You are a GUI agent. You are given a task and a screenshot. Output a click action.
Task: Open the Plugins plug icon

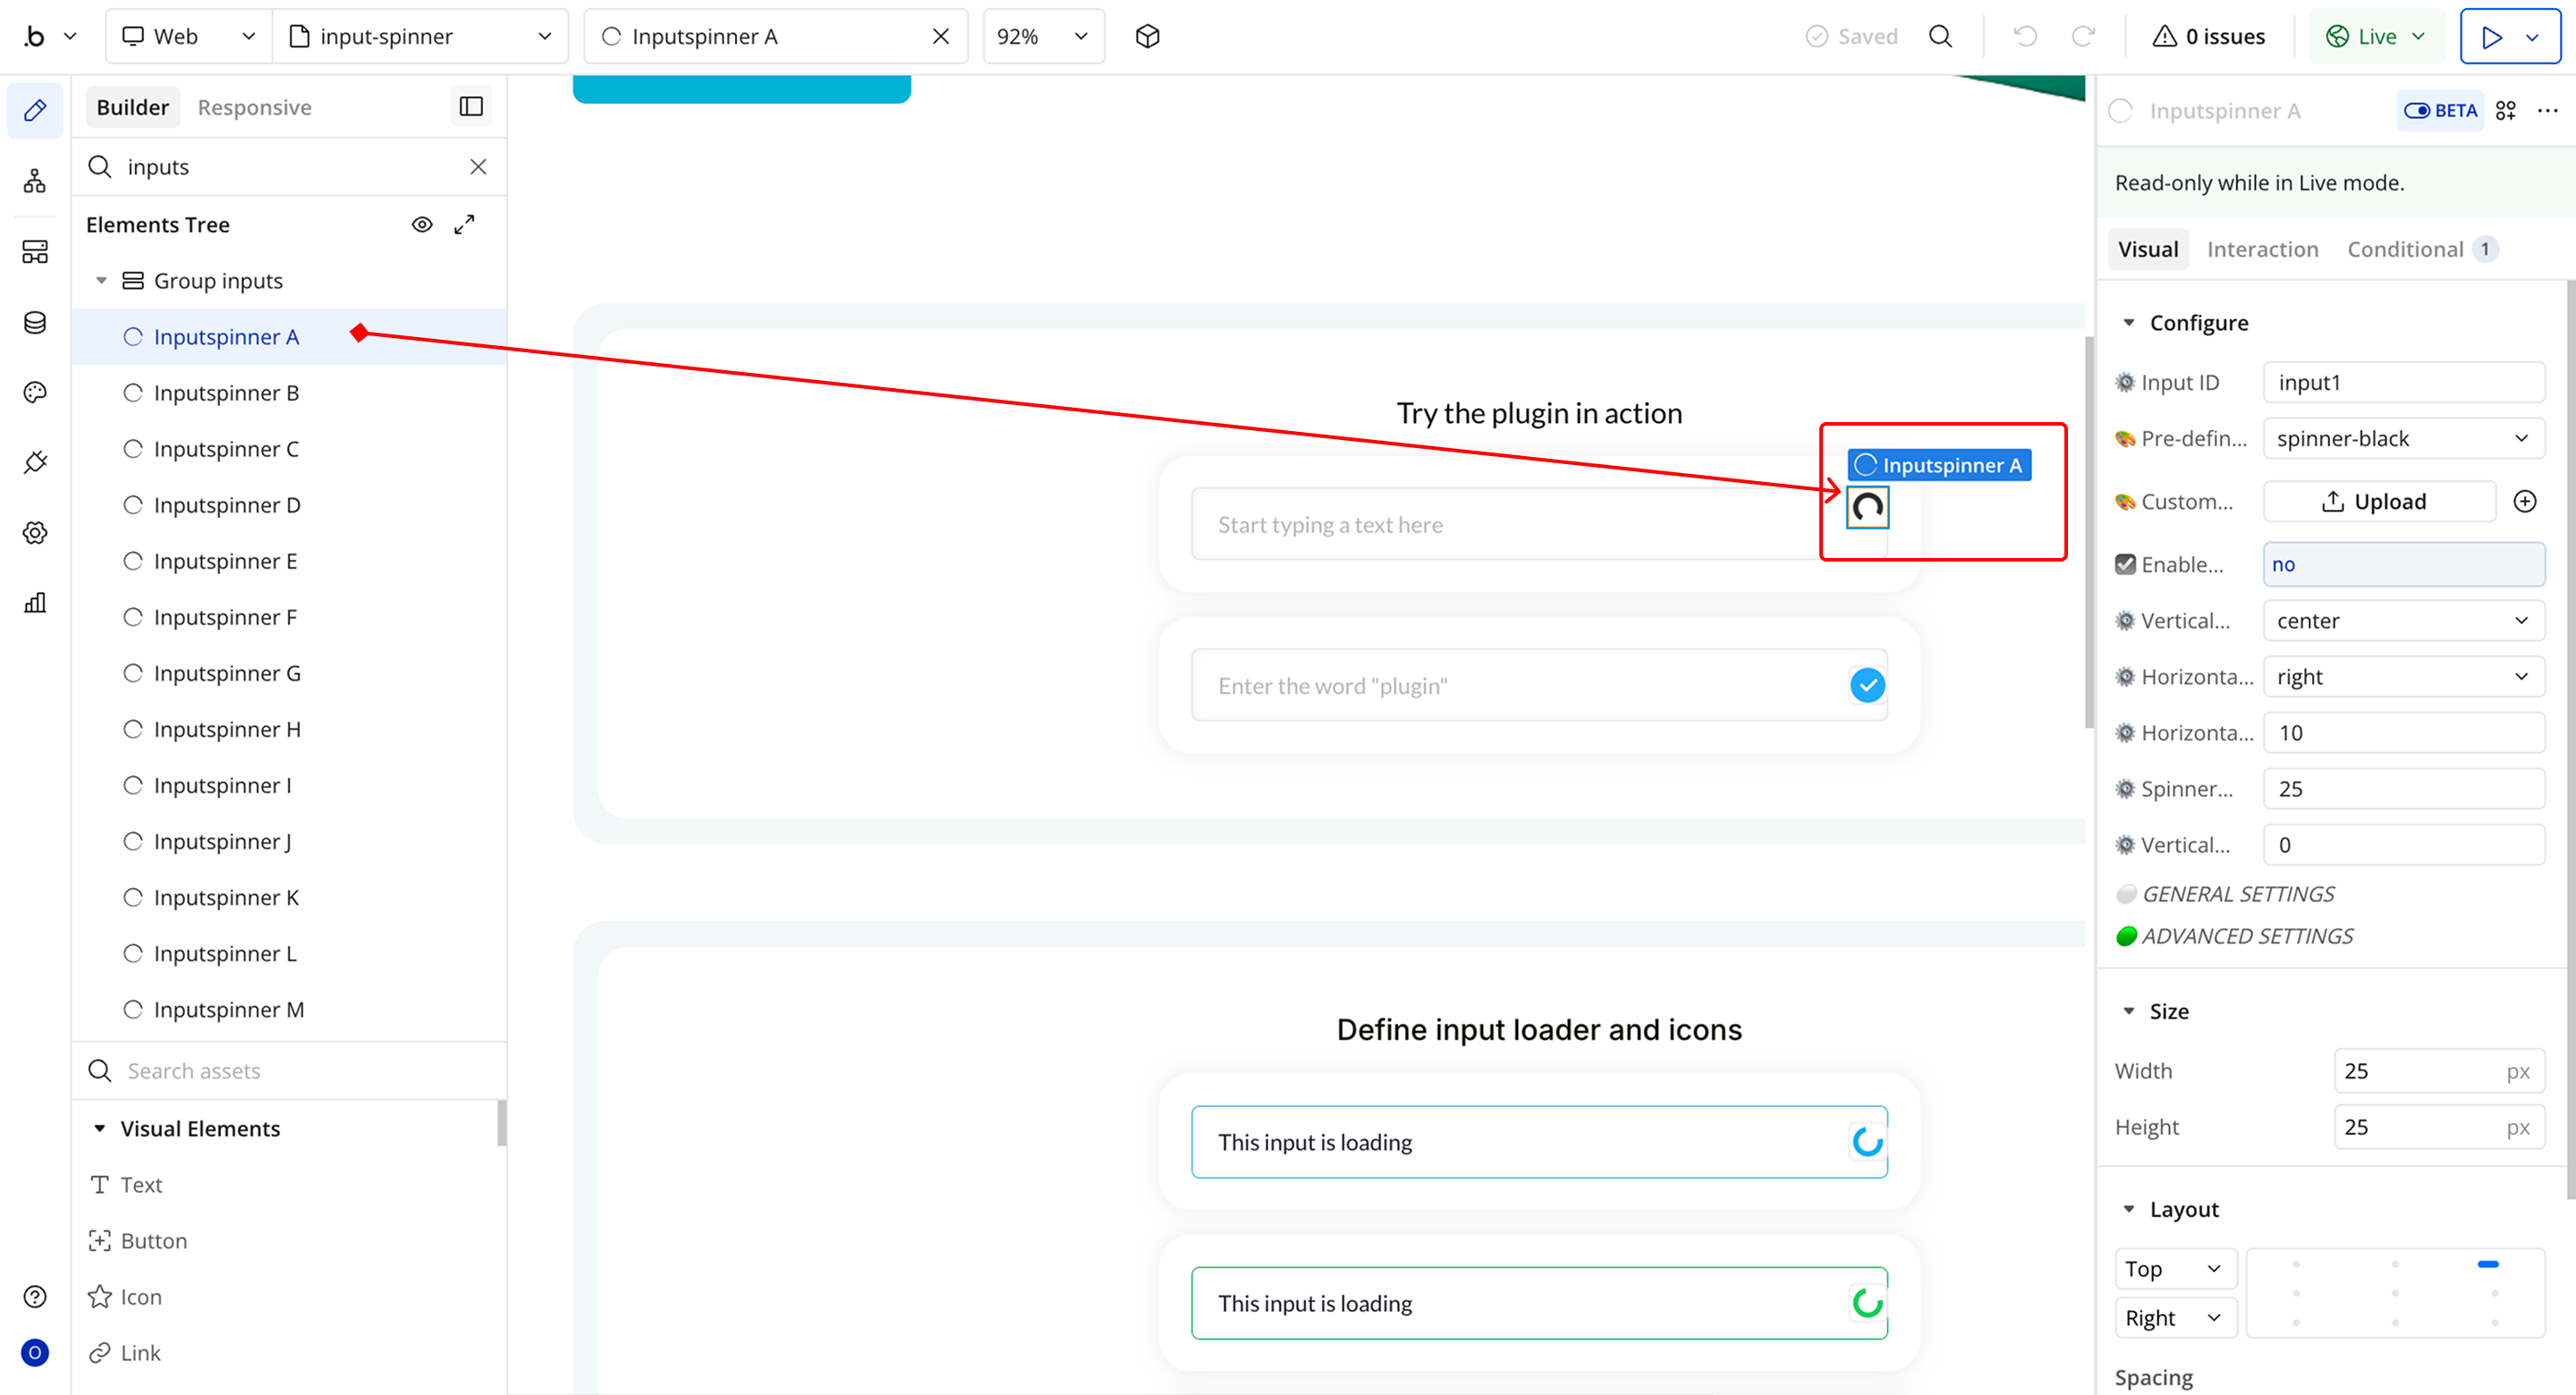(35, 462)
